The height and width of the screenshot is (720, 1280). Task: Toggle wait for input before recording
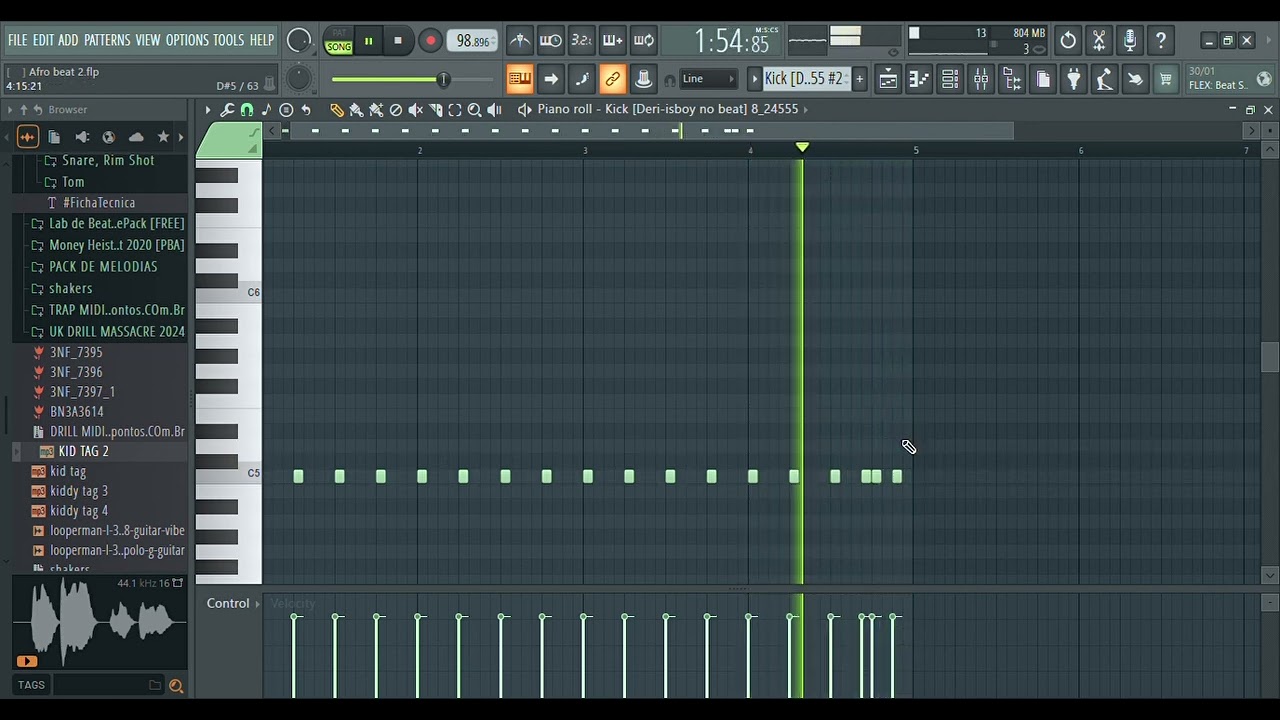click(551, 41)
